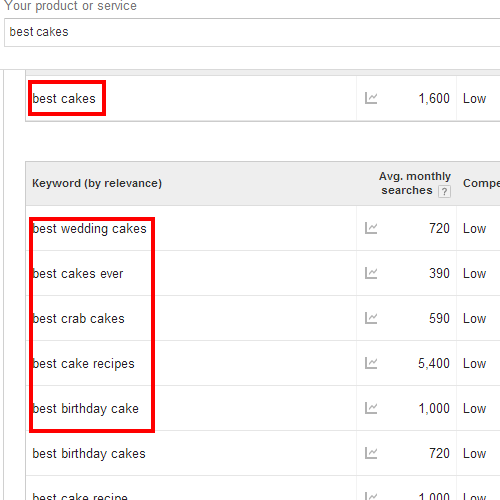Select the best wedding cakes keyword

[89, 229]
